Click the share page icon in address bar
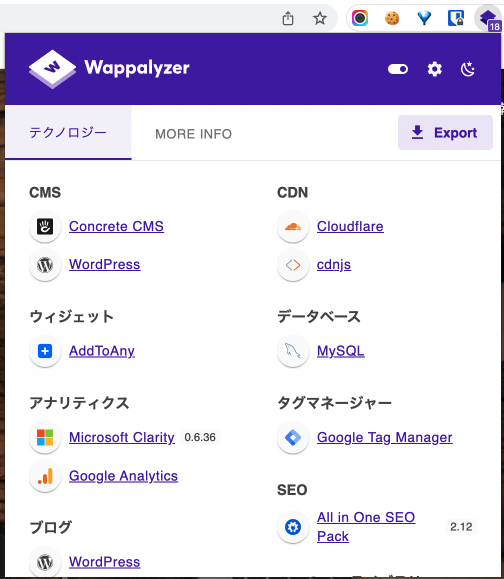Screen dimensions: 504x579 [x=288, y=18]
